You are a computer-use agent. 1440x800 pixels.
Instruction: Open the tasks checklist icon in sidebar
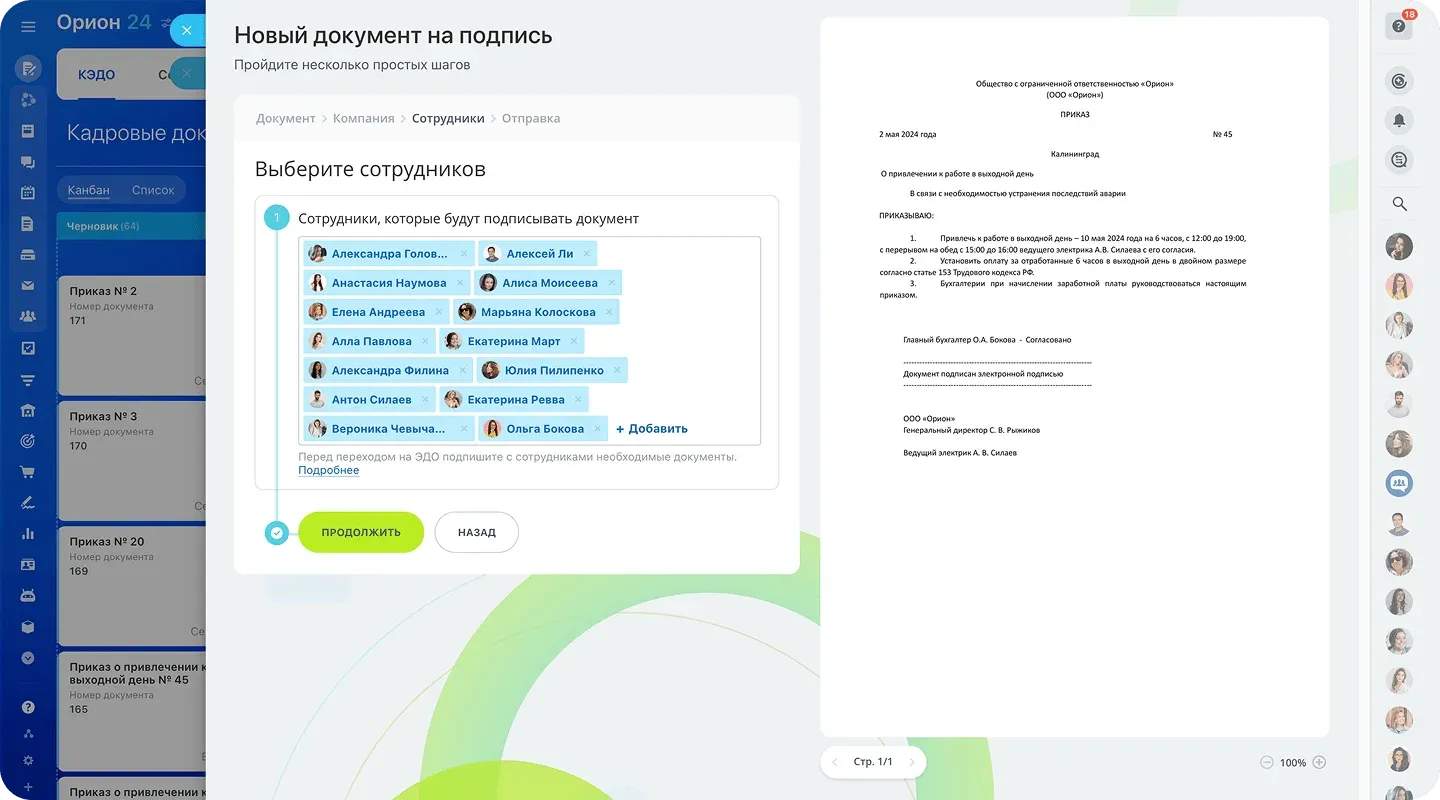[x=28, y=348]
